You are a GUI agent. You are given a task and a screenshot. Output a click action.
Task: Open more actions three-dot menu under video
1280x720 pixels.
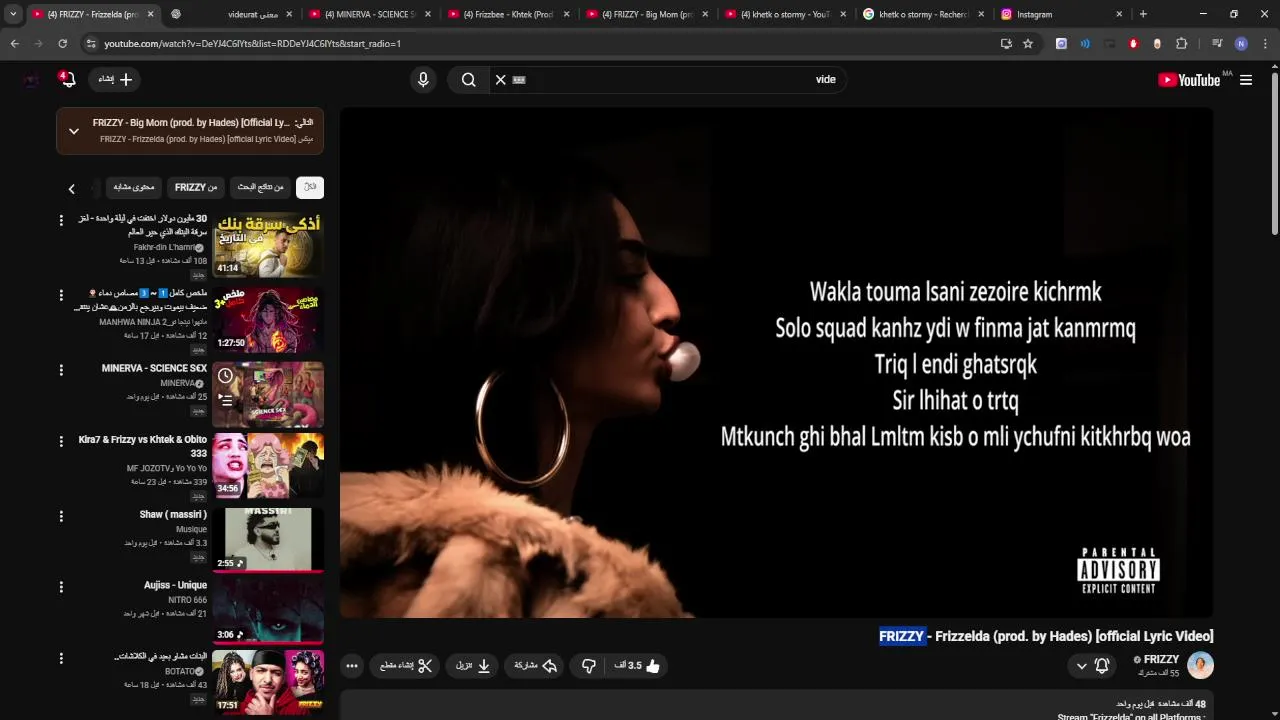point(352,666)
